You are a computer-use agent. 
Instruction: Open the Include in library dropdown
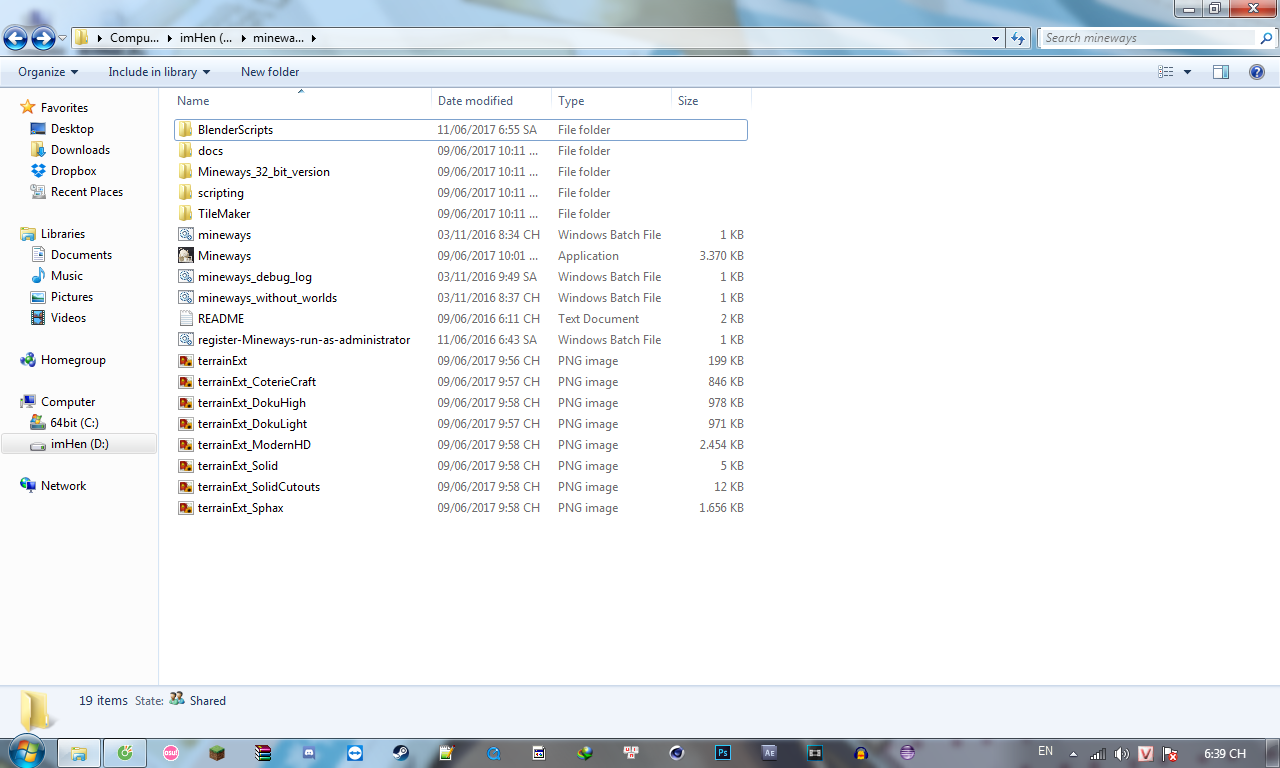tap(159, 72)
